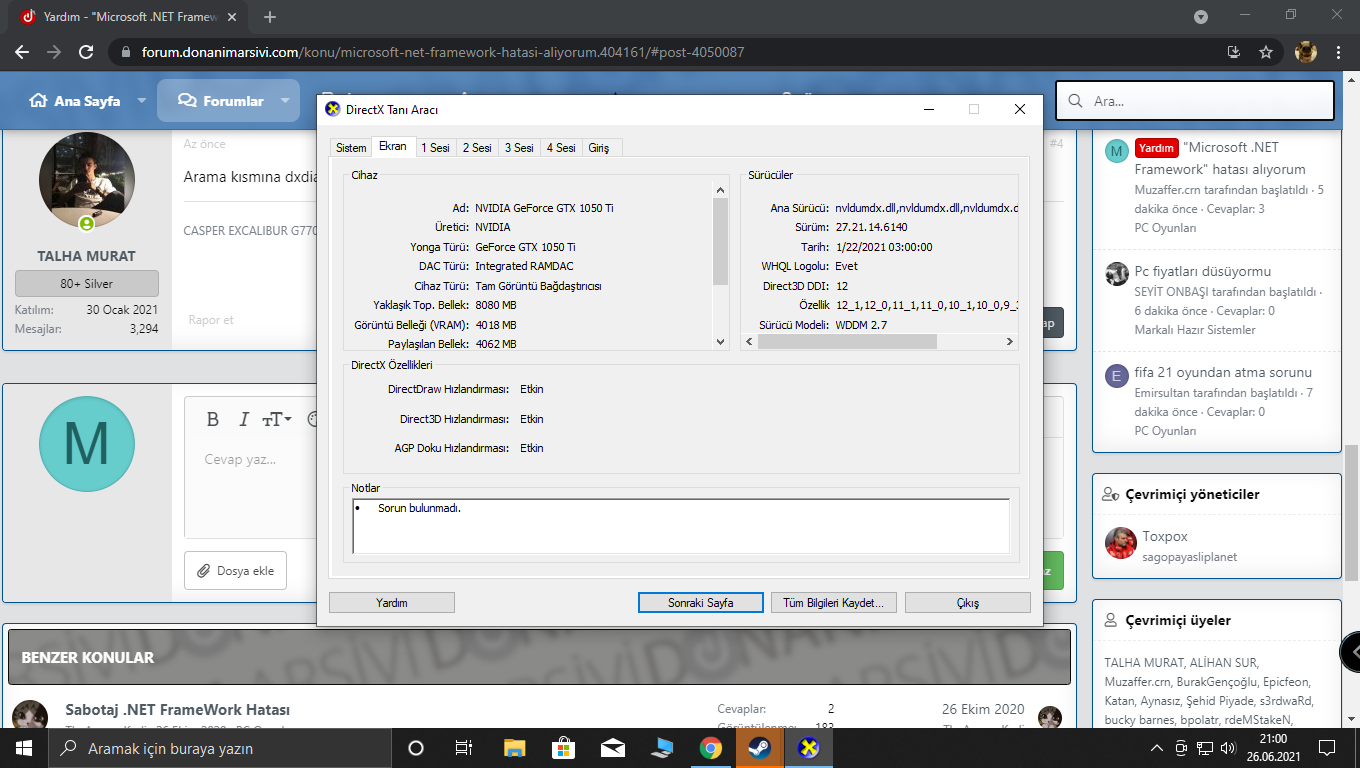Click the Rapor et link
1360x768 pixels.
211,320
